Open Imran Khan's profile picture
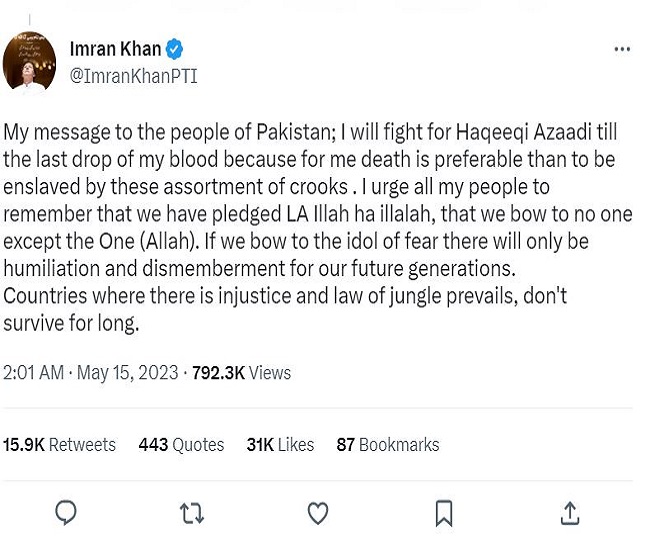The image size is (650, 540). tap(29, 62)
